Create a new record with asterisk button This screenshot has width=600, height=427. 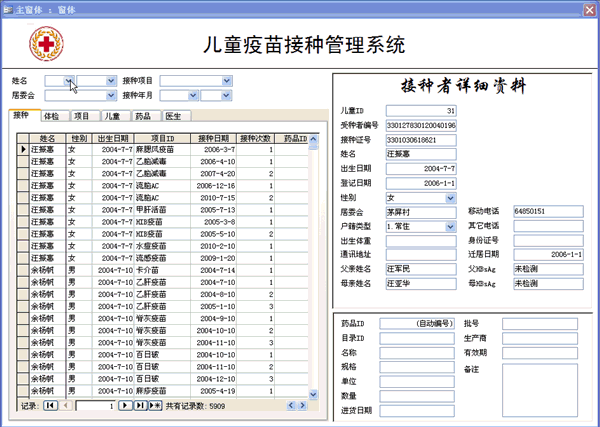[x=155, y=406]
